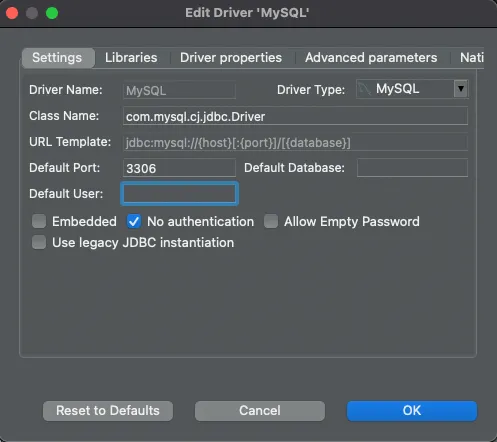
Task: Click Reset to Defaults button
Action: 108,411
